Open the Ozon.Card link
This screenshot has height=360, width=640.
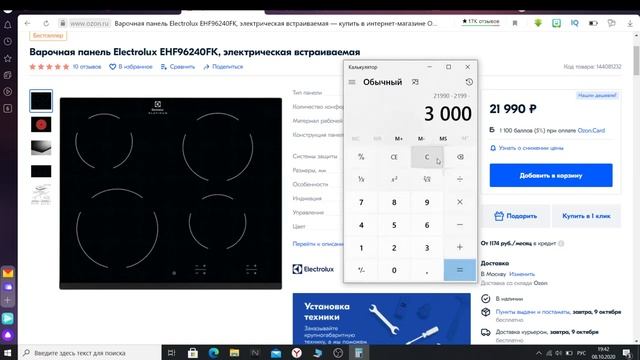click(x=591, y=131)
